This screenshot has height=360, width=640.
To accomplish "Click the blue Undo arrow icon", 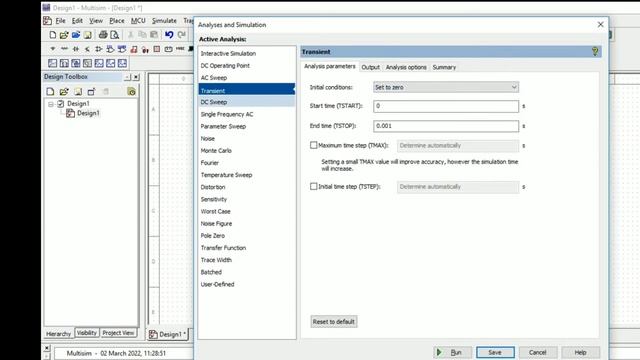I will click(x=169, y=35).
